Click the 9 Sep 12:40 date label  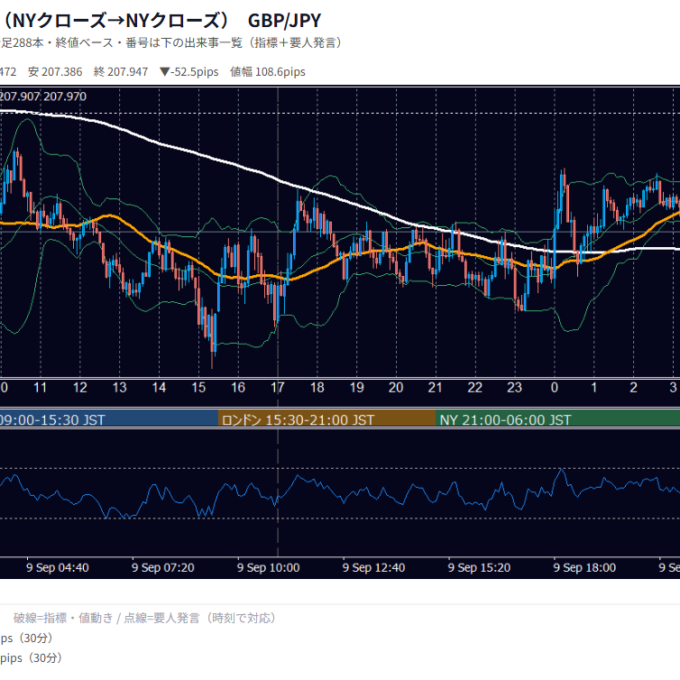(374, 568)
